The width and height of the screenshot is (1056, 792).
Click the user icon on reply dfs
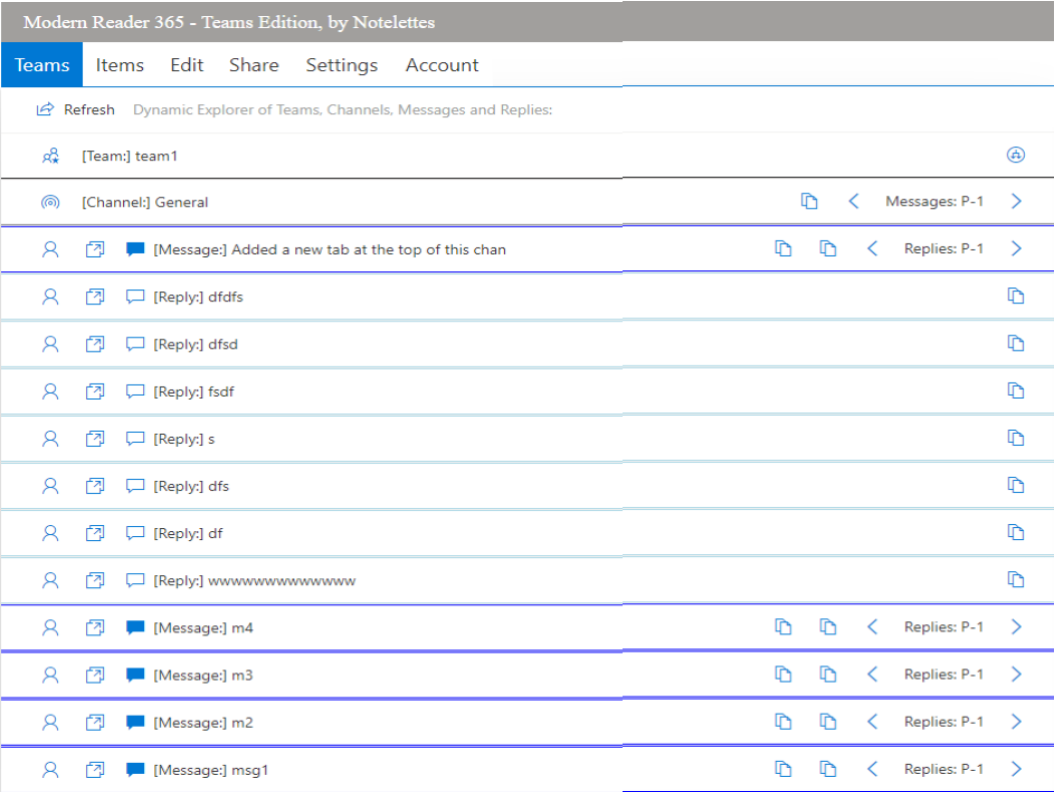(x=51, y=486)
